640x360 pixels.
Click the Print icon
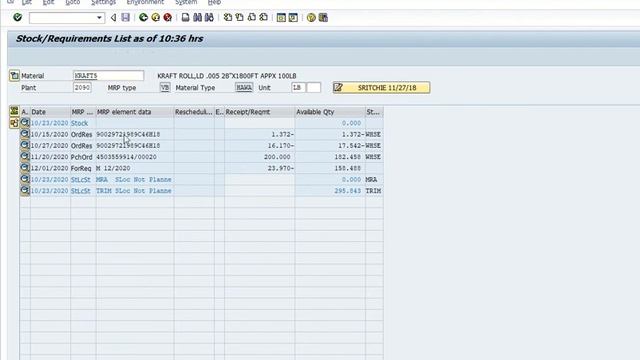tap(186, 18)
